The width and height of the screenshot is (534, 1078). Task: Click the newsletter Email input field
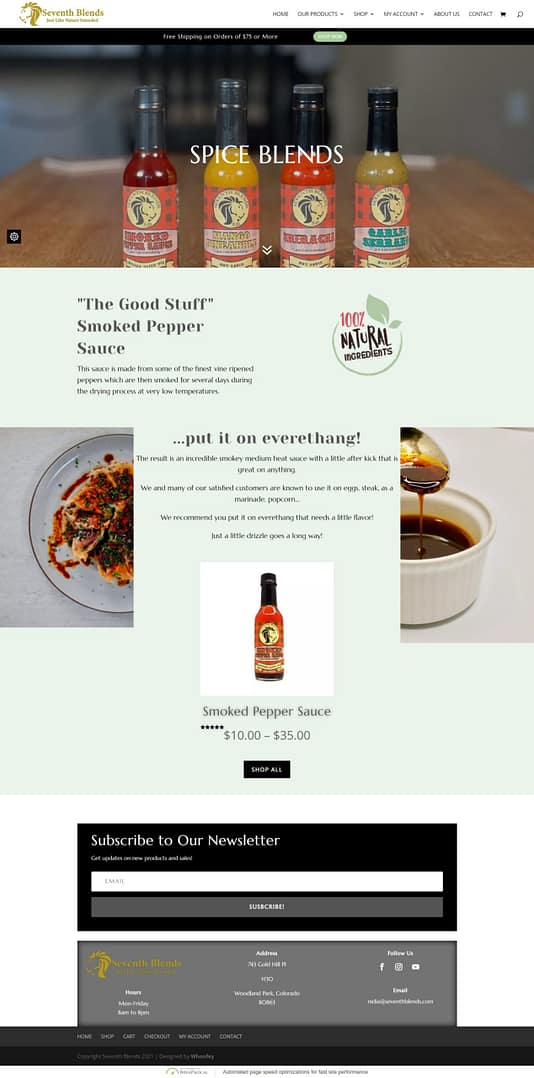click(267, 881)
